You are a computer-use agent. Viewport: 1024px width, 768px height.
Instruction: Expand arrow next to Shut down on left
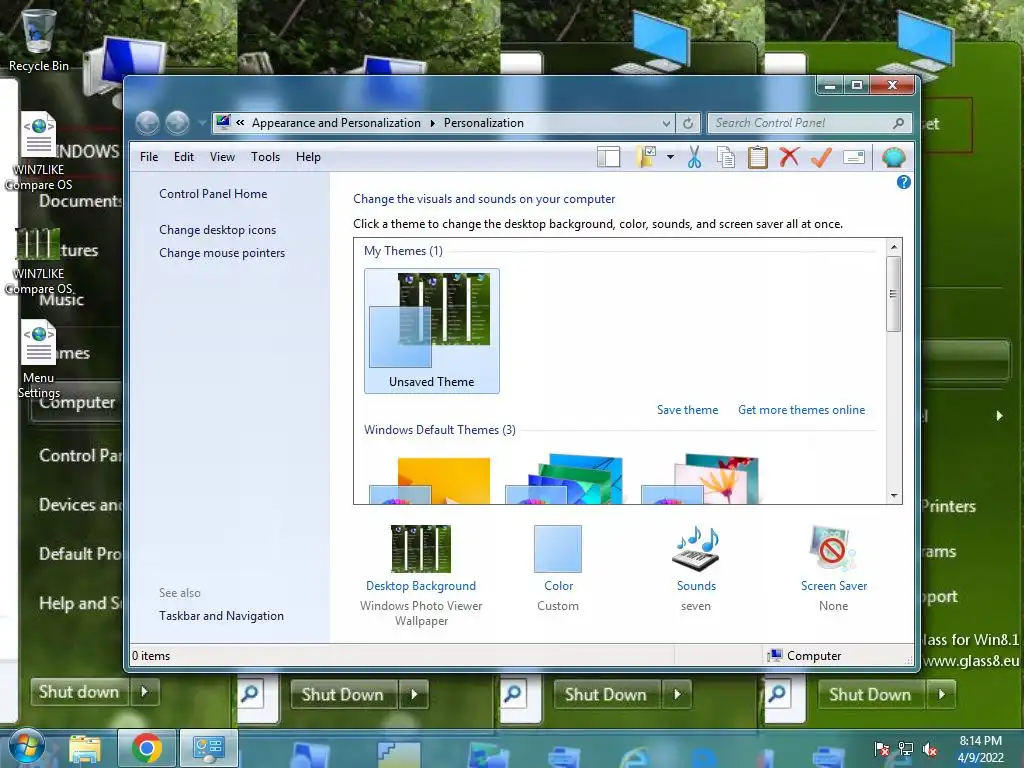click(145, 691)
